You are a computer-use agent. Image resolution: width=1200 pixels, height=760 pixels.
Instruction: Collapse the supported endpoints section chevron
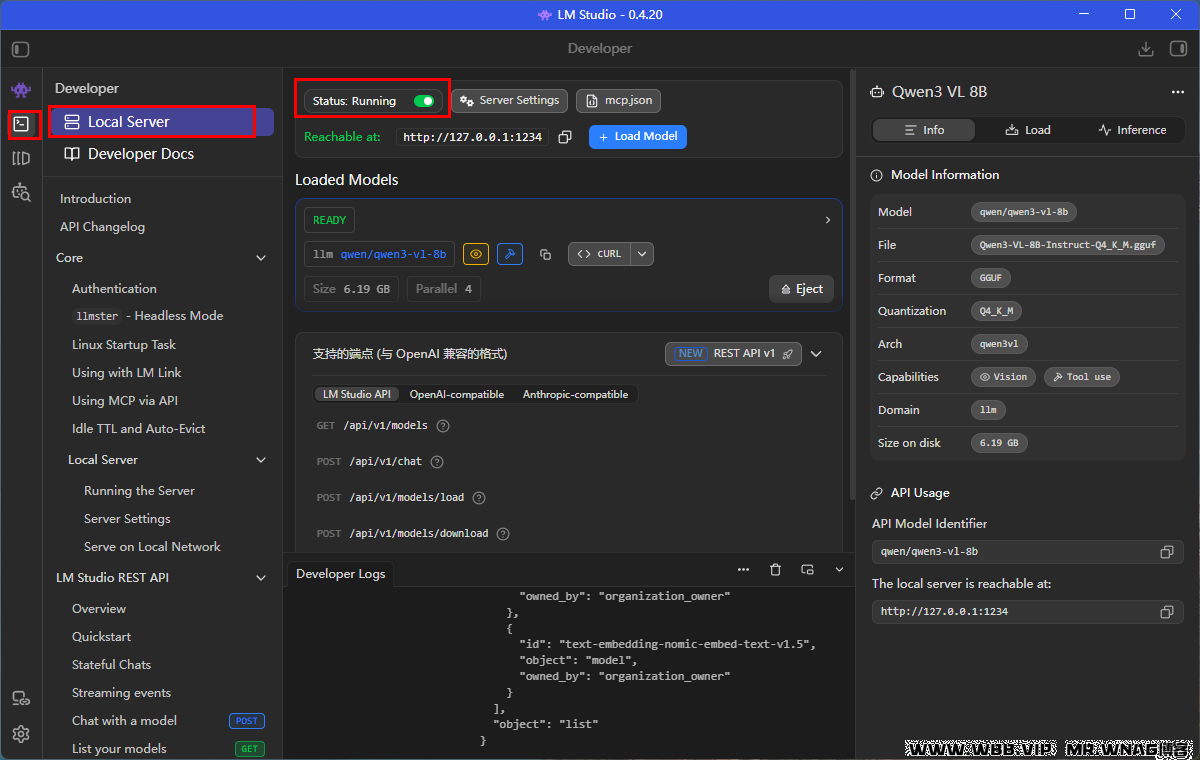[x=816, y=354]
